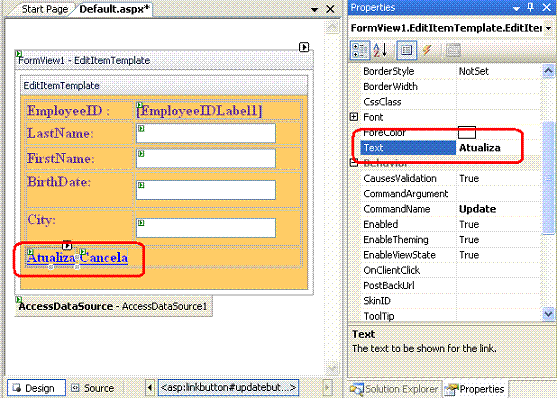This screenshot has width=557, height=398.
Task: Show Events lightning bolt icon
Action: tap(427, 50)
